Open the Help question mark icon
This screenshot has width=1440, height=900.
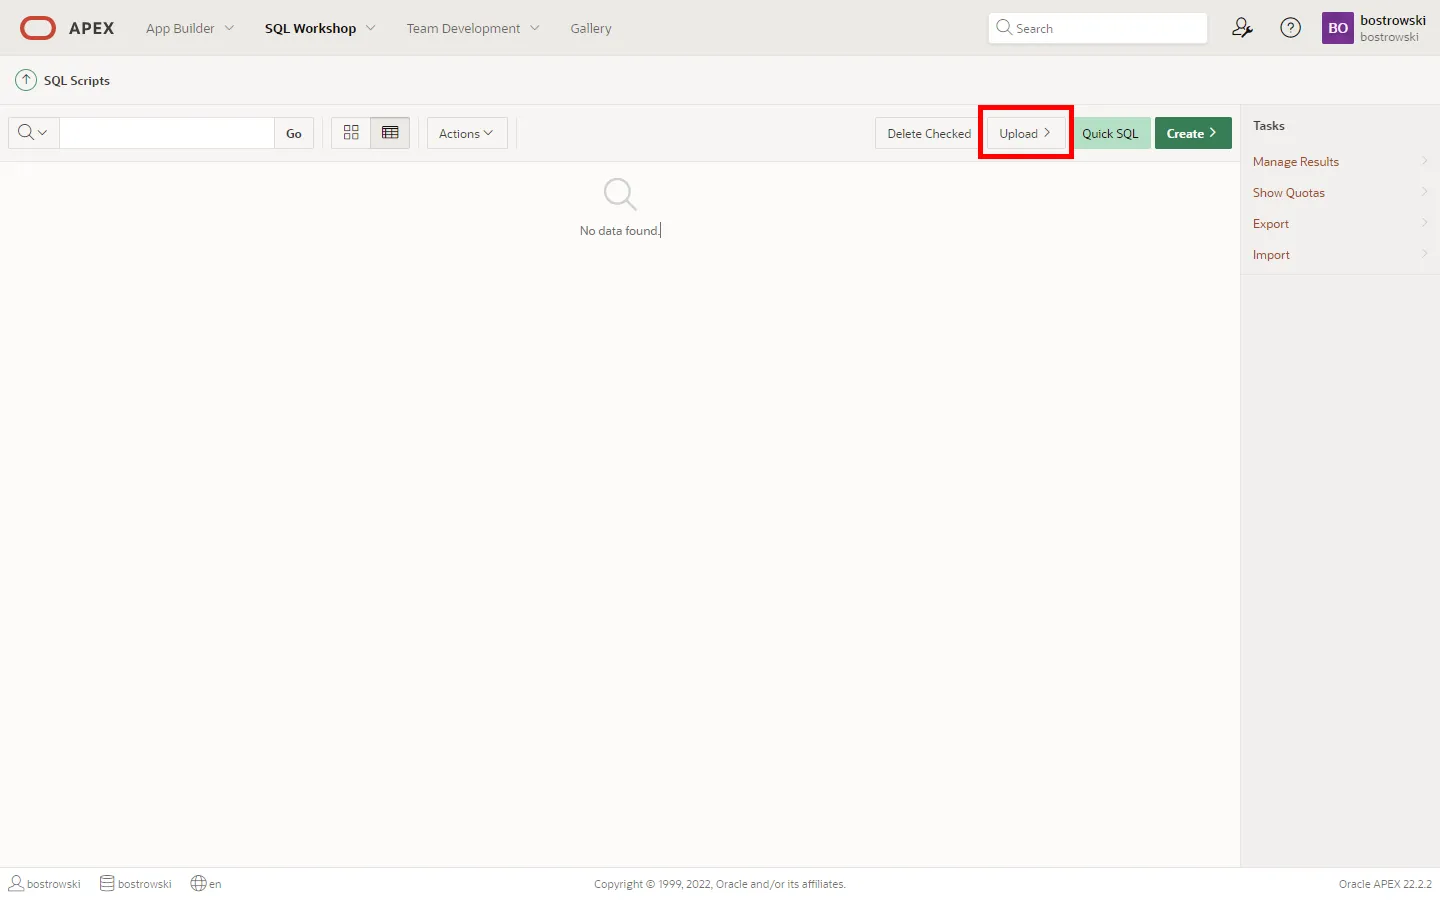pos(1291,28)
